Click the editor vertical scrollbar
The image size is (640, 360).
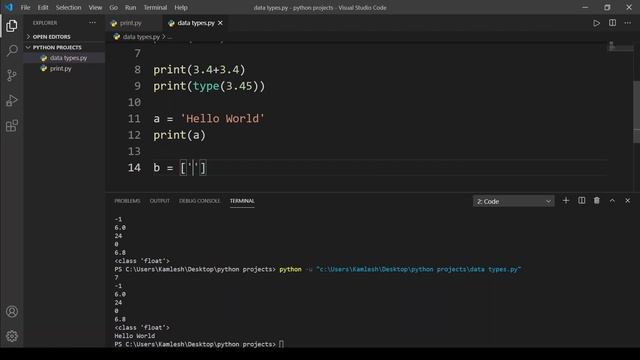click(636, 112)
